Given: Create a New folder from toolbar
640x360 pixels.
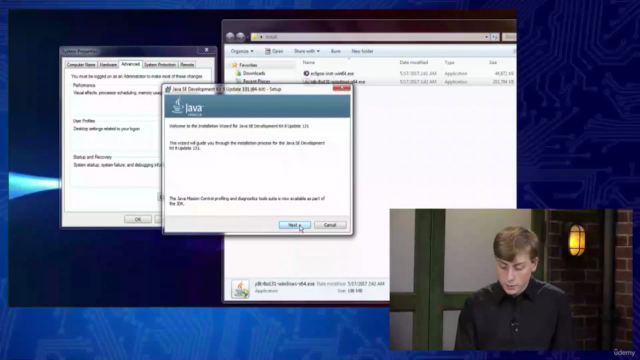Looking at the screenshot, I should tap(362, 51).
